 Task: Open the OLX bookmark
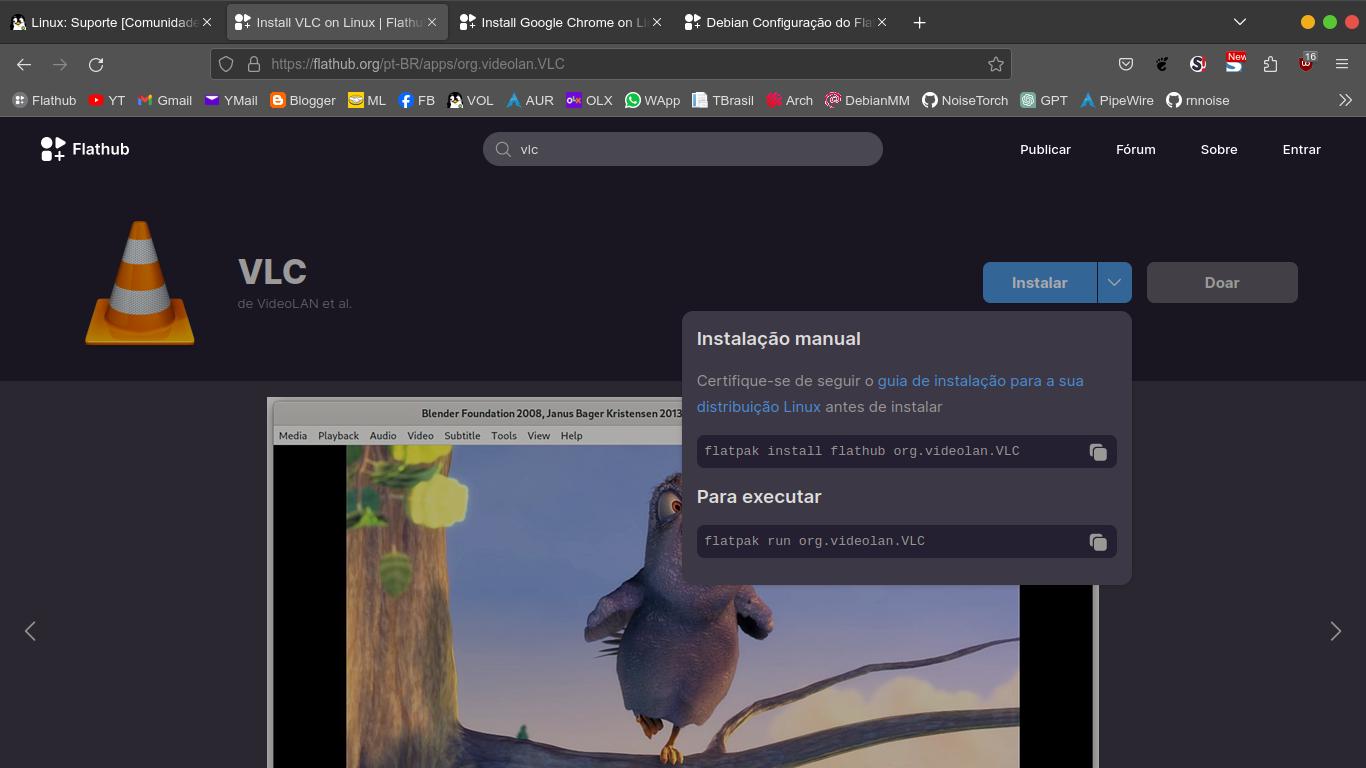click(x=589, y=100)
